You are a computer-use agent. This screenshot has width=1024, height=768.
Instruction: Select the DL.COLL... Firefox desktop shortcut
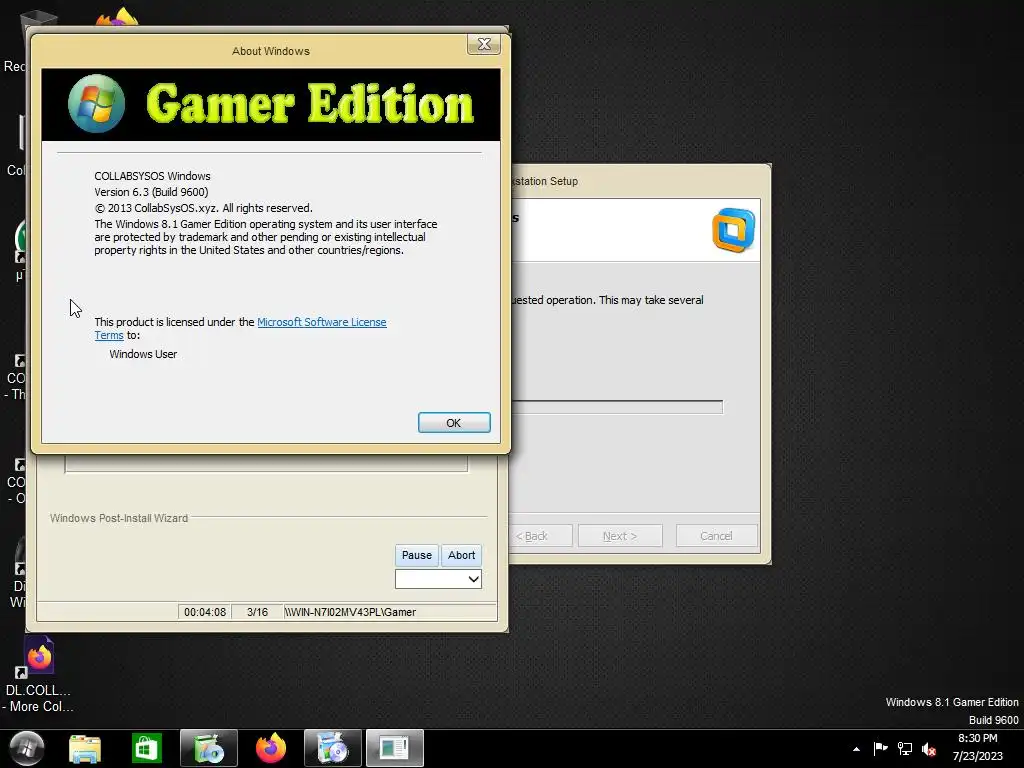click(39, 675)
